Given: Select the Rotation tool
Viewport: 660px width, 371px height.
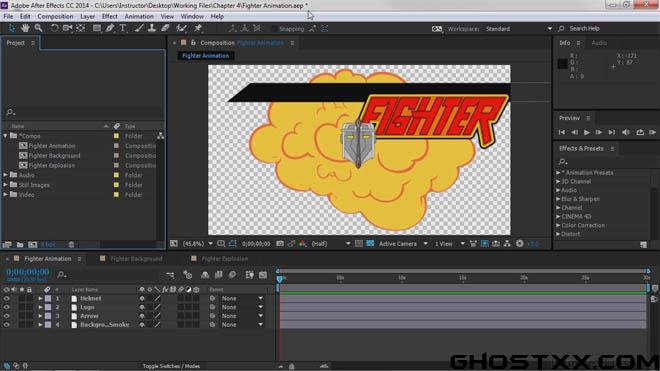Looking at the screenshot, I should 54,28.
